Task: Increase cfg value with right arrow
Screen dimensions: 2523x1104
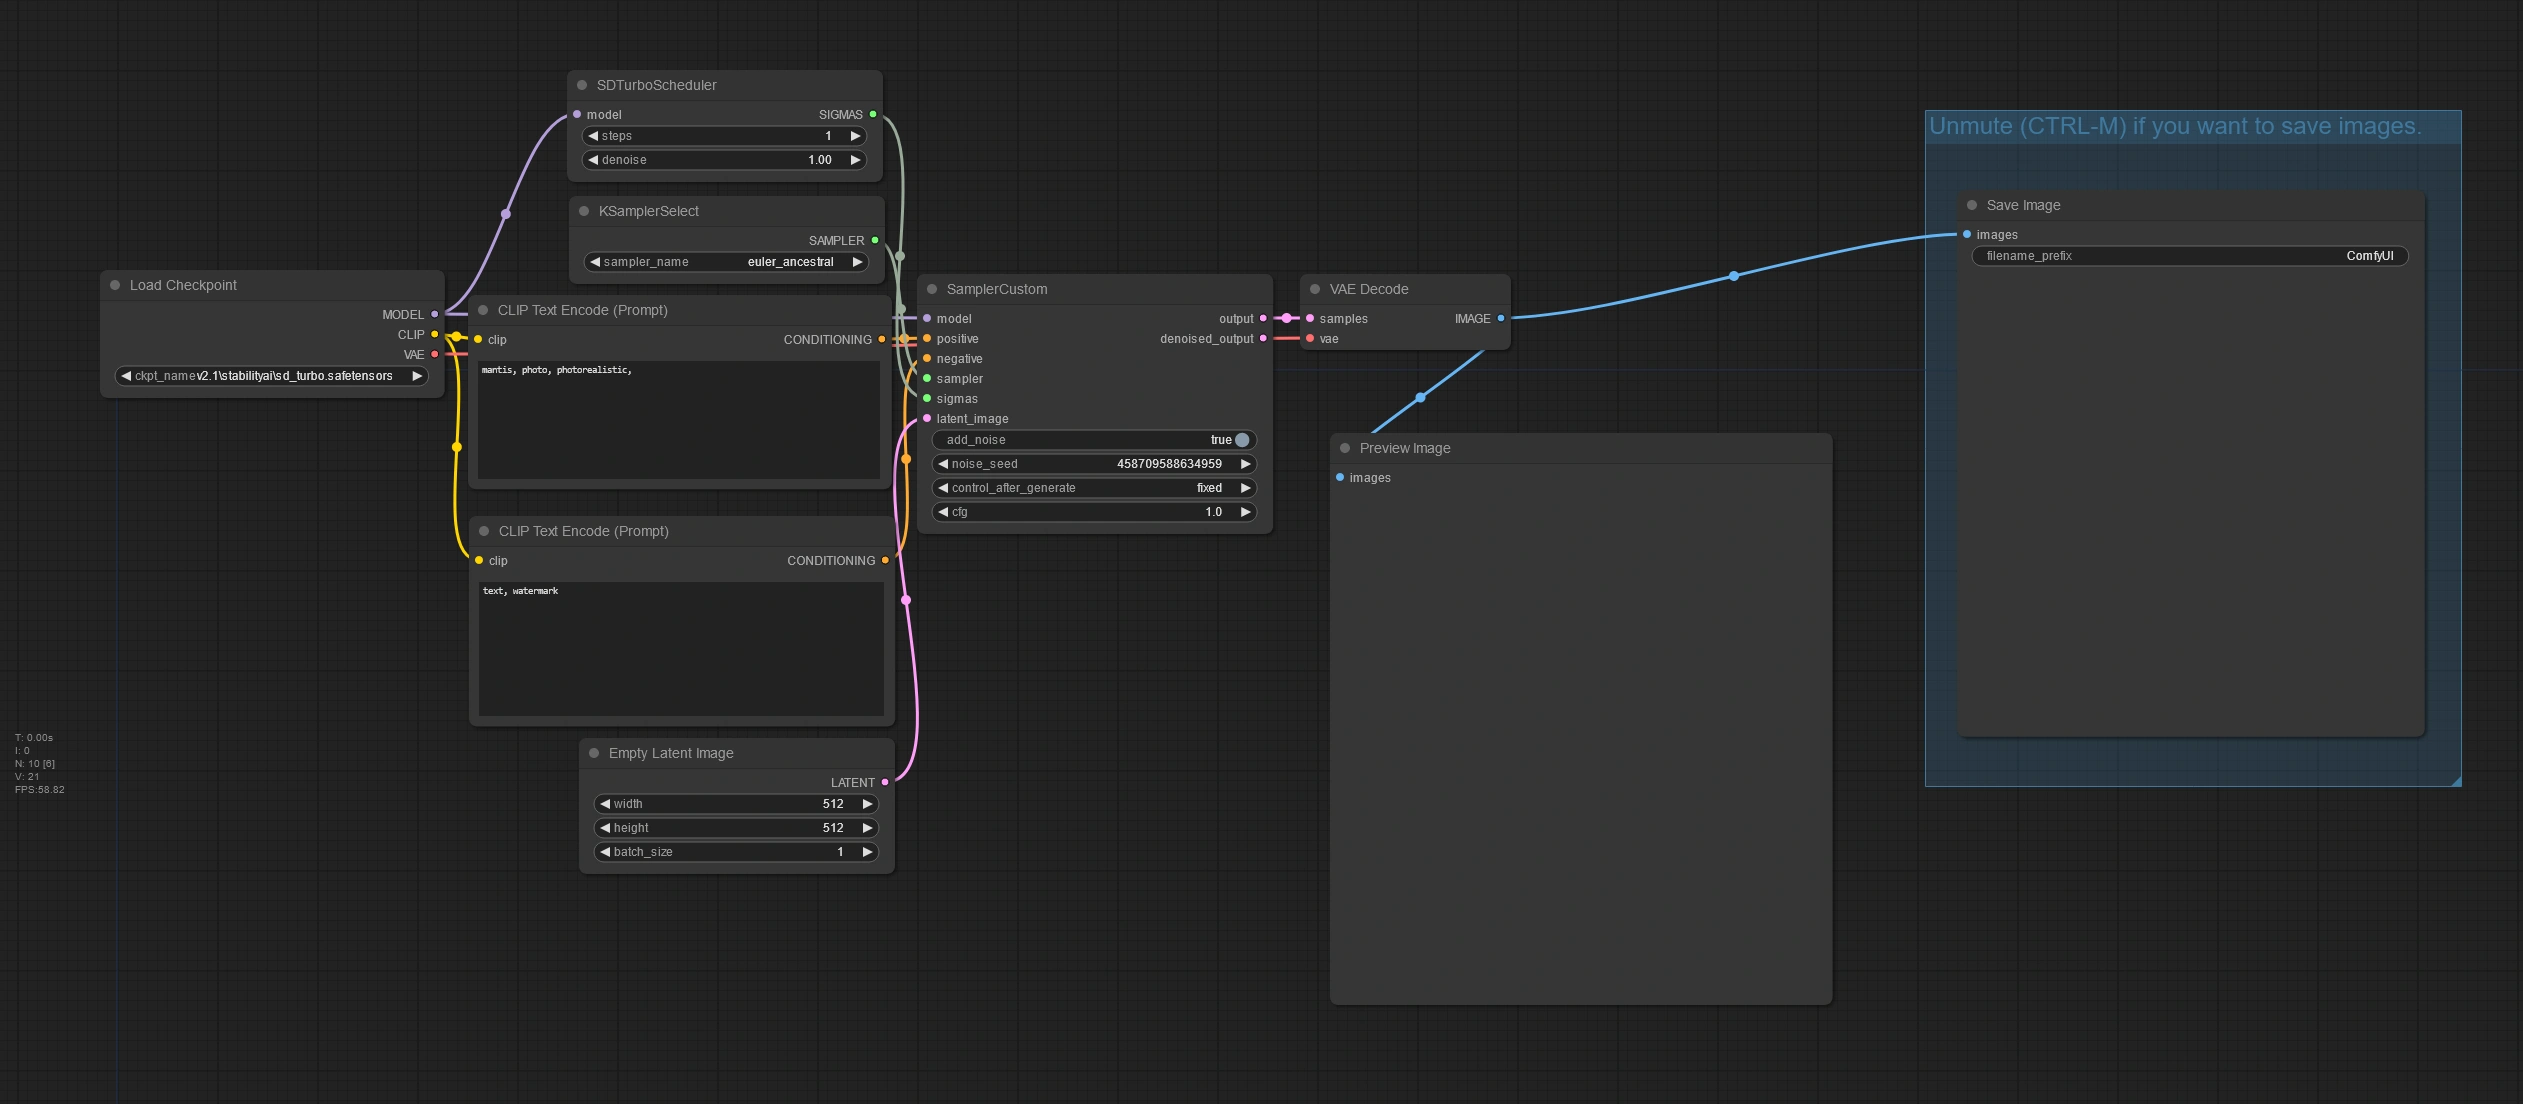Action: click(1245, 512)
